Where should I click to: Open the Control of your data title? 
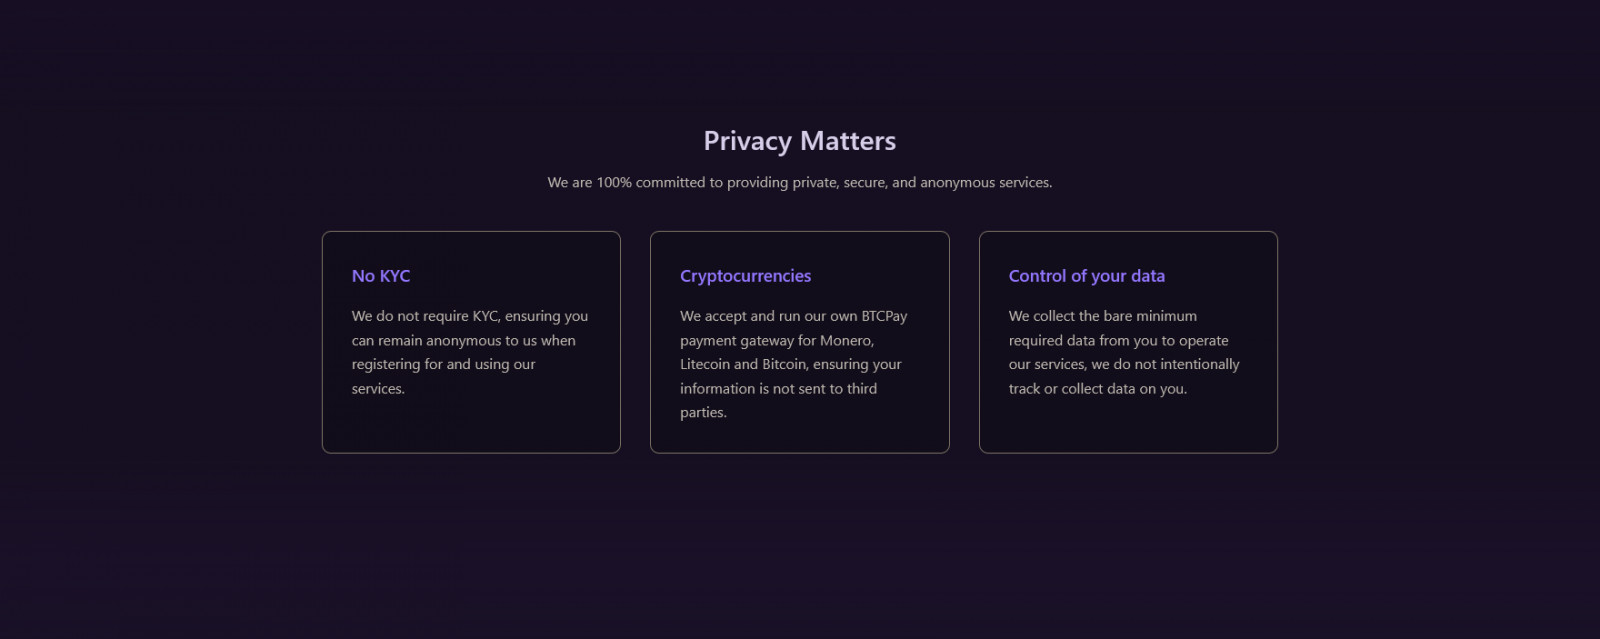[x=1086, y=276]
